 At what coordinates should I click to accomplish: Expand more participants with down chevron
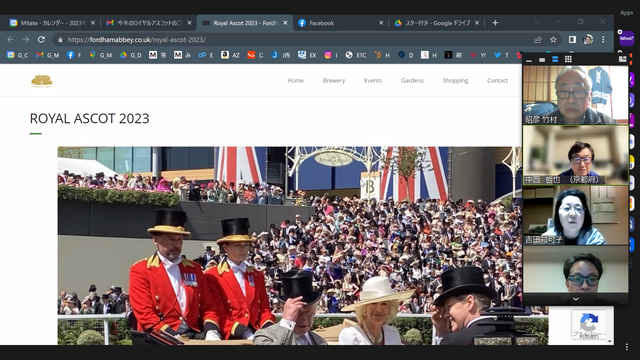click(576, 299)
